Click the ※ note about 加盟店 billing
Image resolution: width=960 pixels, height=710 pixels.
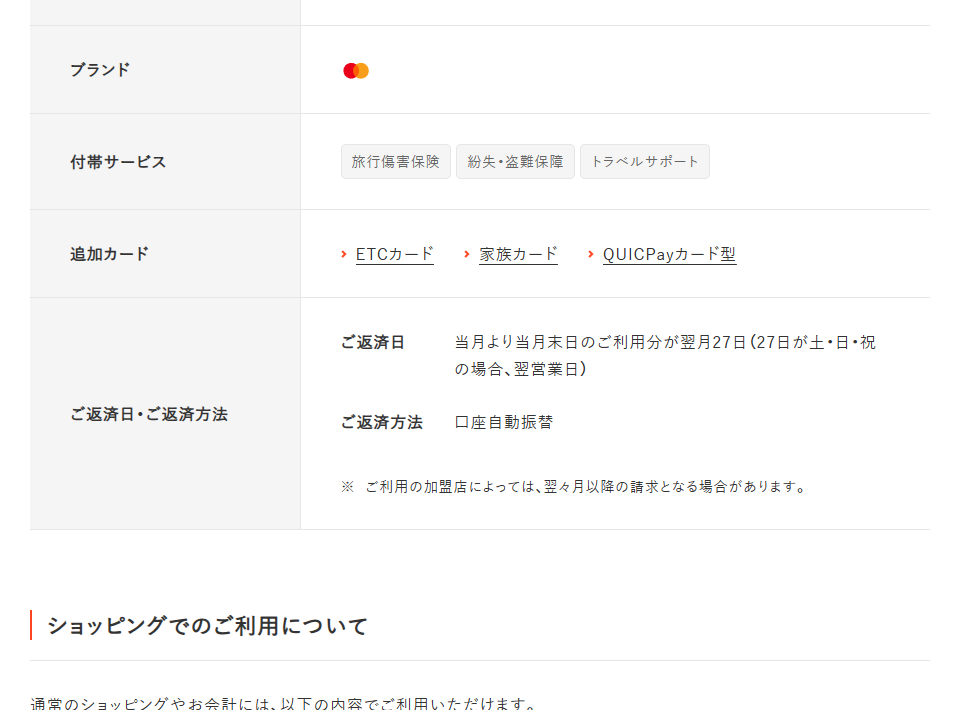(574, 487)
